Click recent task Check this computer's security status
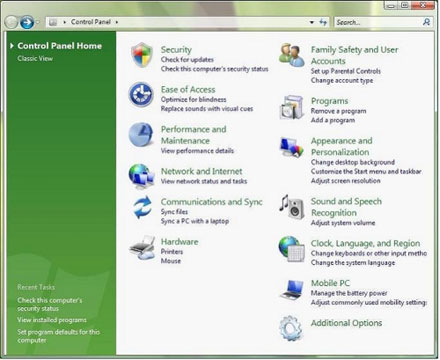This screenshot has width=440, height=360. click(49, 304)
